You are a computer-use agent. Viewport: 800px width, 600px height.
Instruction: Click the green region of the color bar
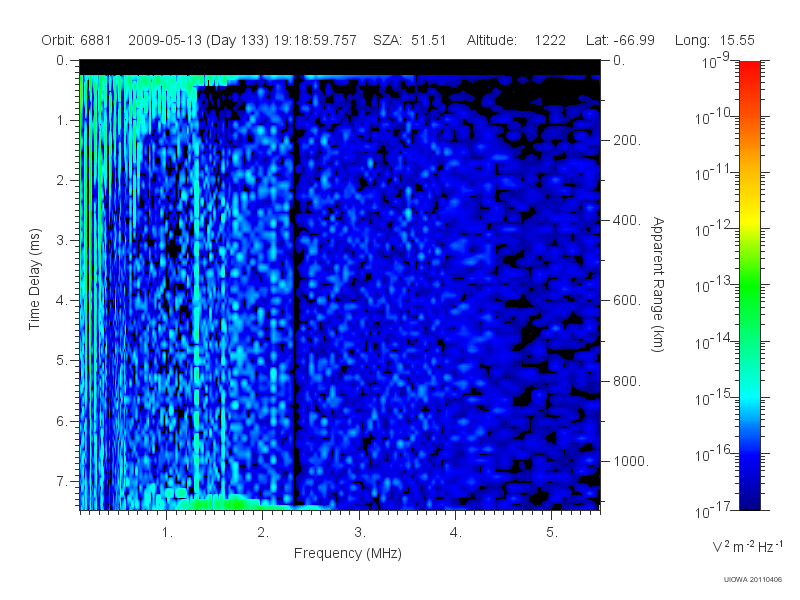749,296
